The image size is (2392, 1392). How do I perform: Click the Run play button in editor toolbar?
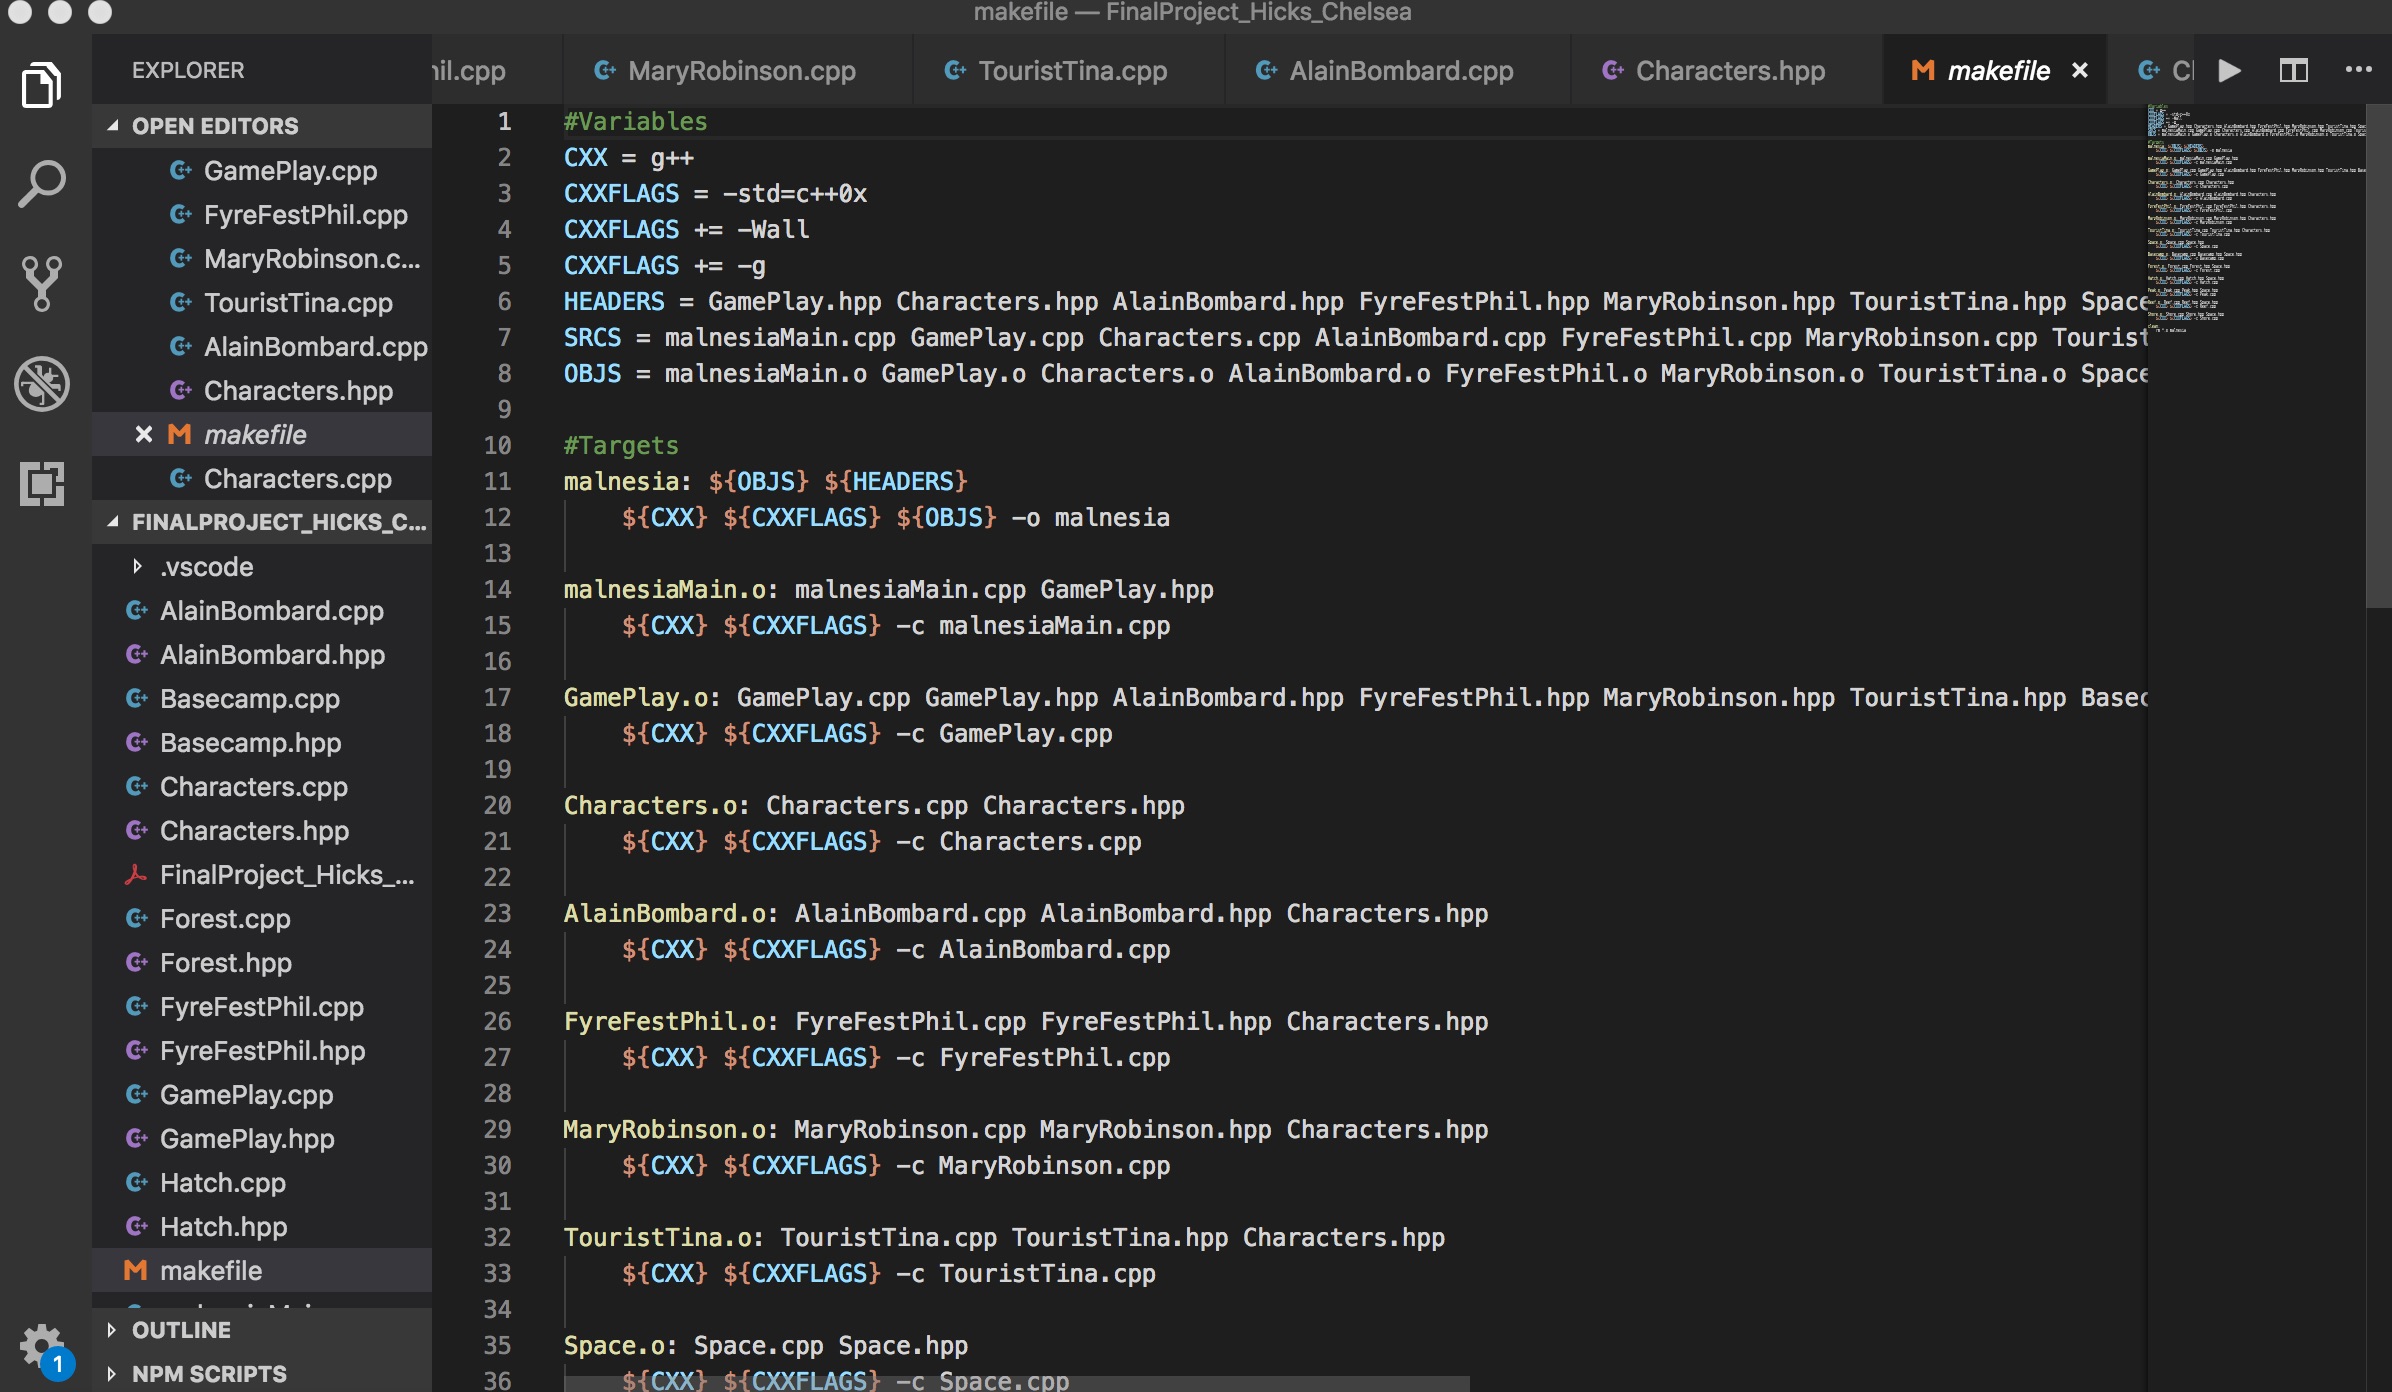[x=2229, y=71]
